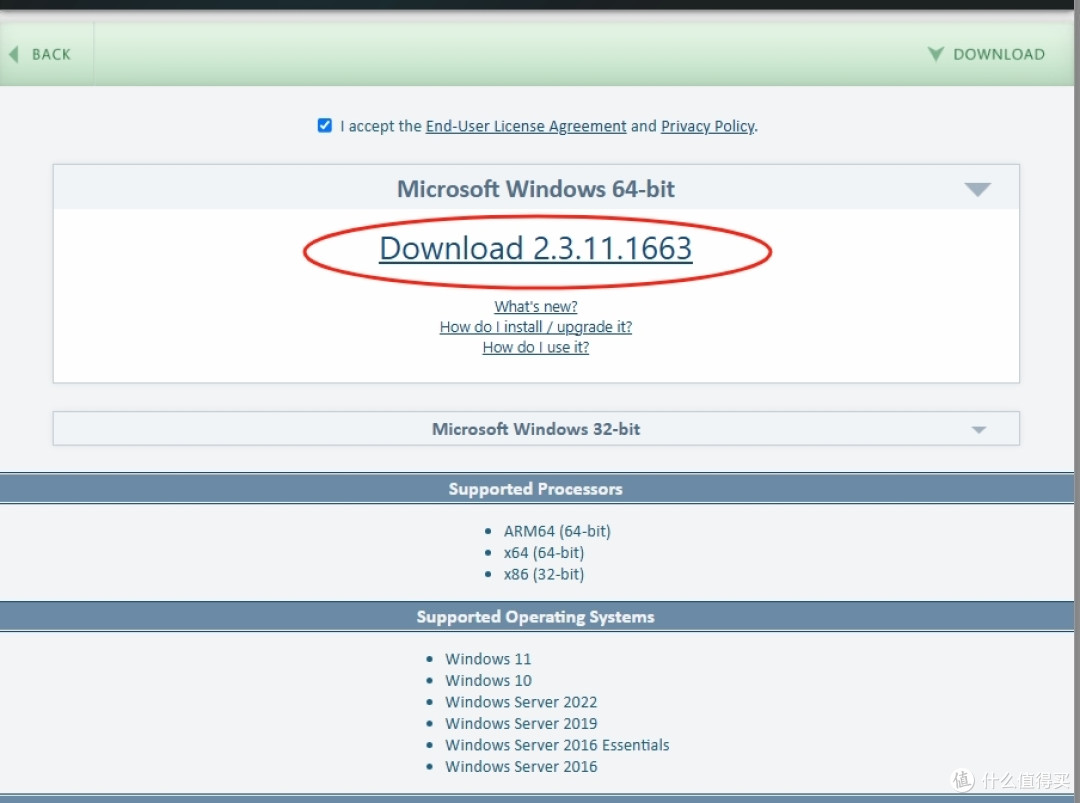Image resolution: width=1080 pixels, height=803 pixels.
Task: Expand the Microsoft Windows 32-bit section arrow
Action: [978, 430]
